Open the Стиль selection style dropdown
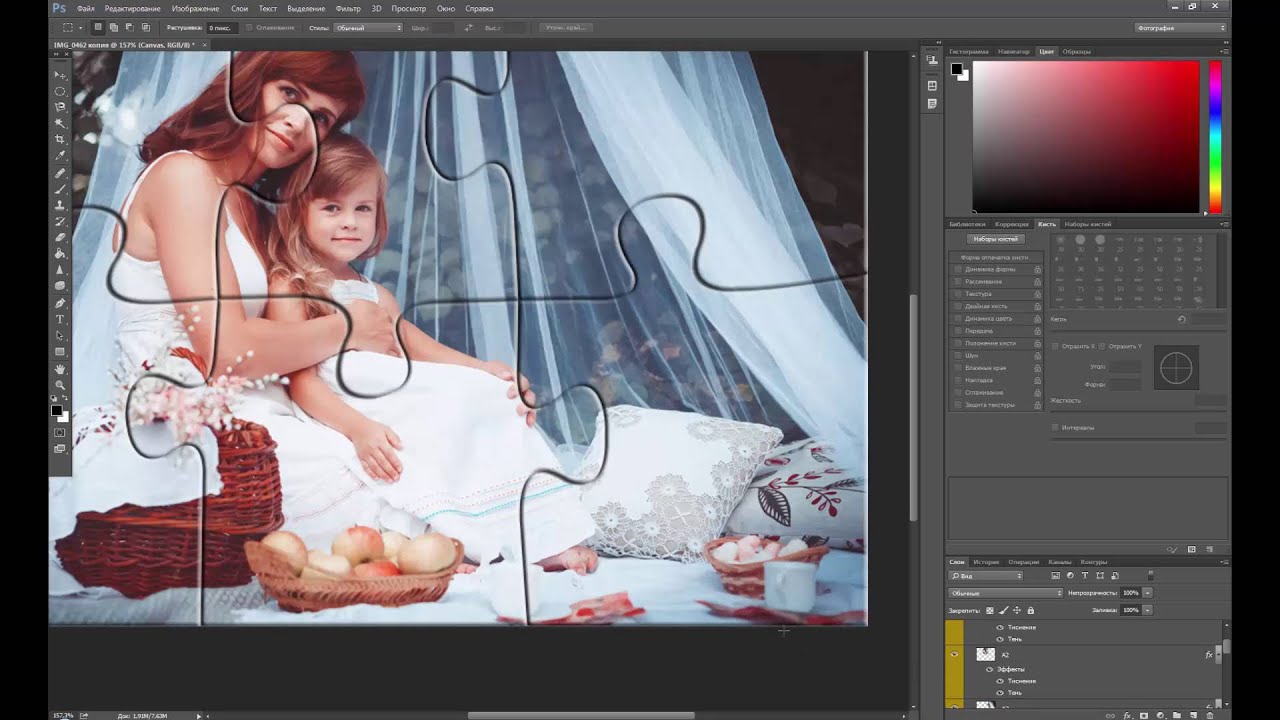This screenshot has width=1280, height=720. [x=368, y=28]
